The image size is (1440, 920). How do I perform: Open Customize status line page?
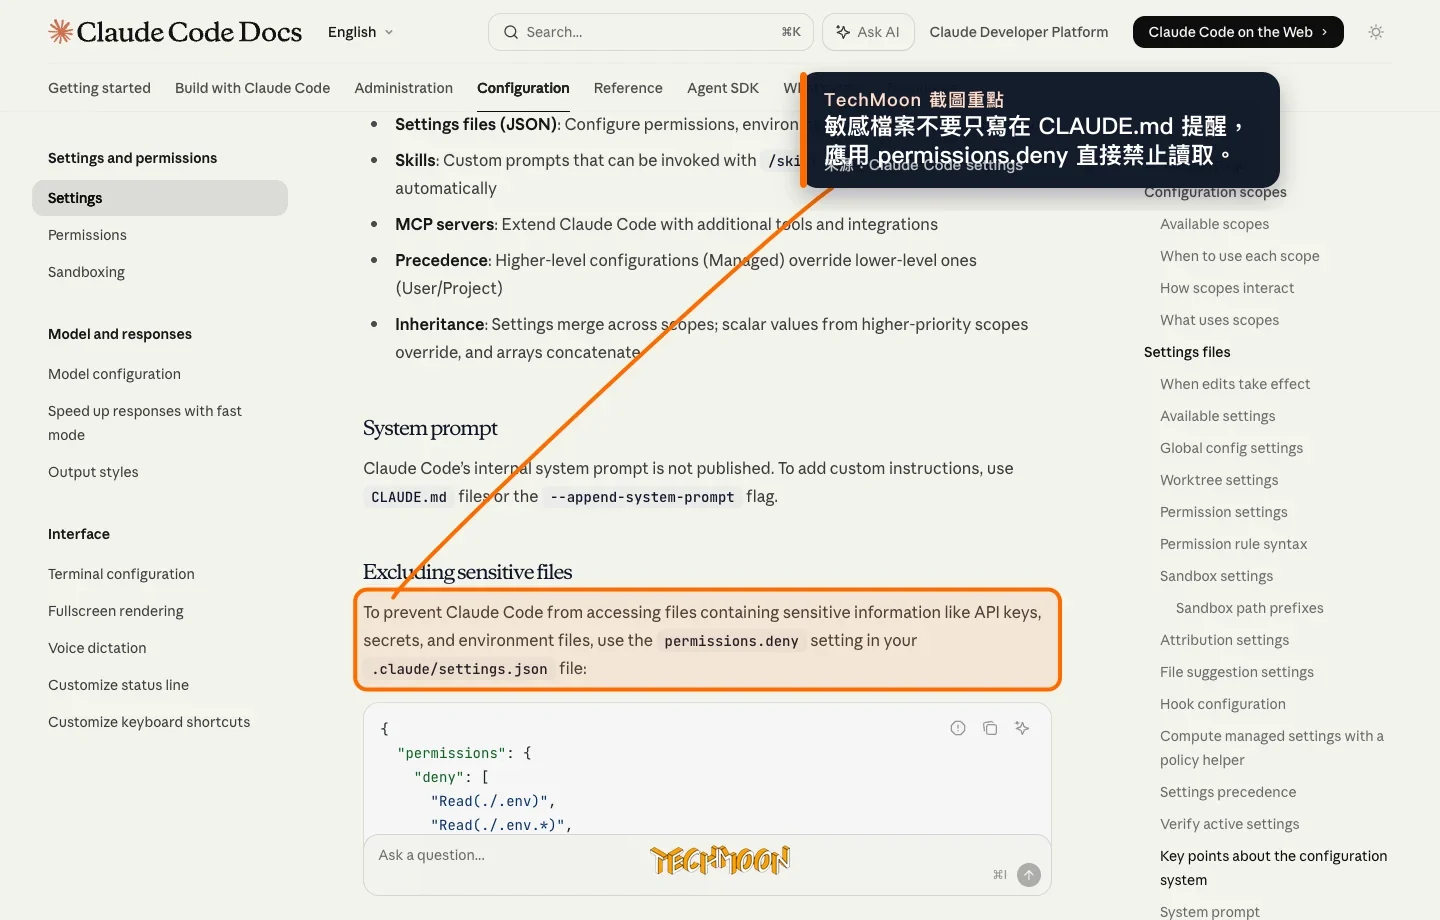pyautogui.click(x=118, y=685)
